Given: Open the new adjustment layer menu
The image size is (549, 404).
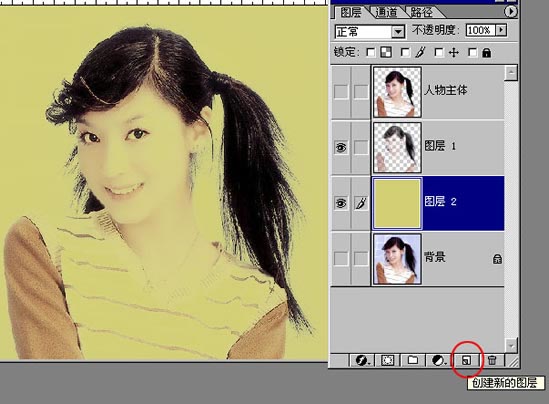Looking at the screenshot, I should (438, 360).
